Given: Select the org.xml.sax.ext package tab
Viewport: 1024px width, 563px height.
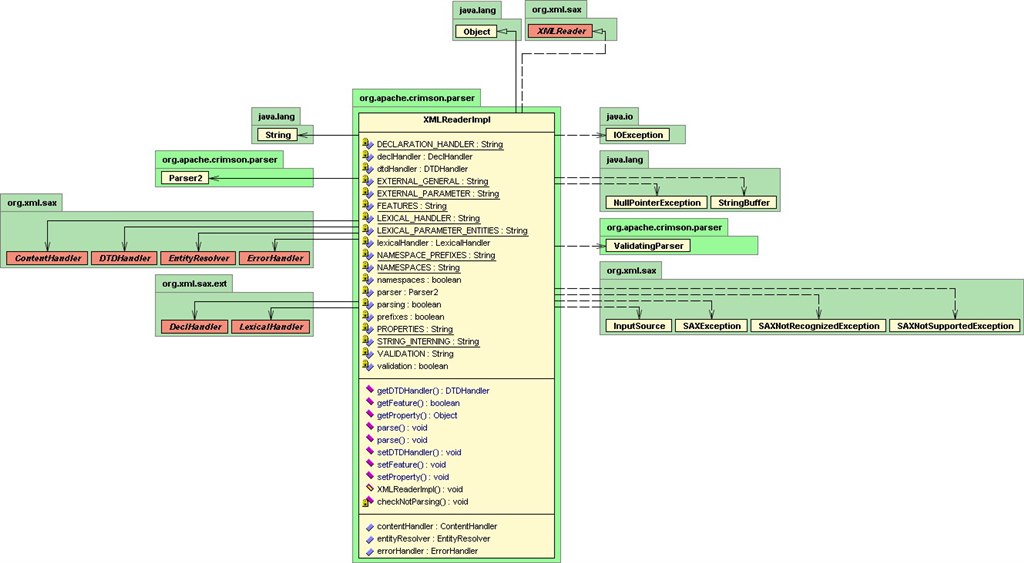Looking at the screenshot, I should [195, 283].
